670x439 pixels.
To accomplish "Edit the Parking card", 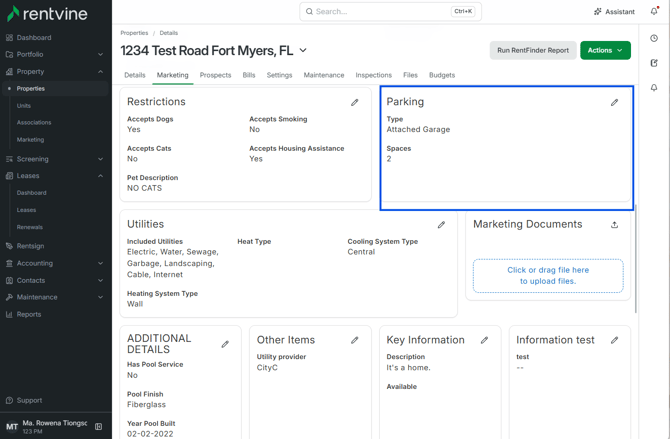I will click(x=614, y=103).
